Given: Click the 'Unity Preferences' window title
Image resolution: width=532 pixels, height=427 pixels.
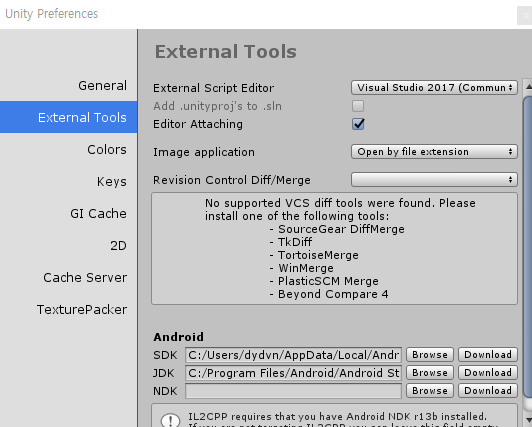Looking at the screenshot, I should coord(52,14).
